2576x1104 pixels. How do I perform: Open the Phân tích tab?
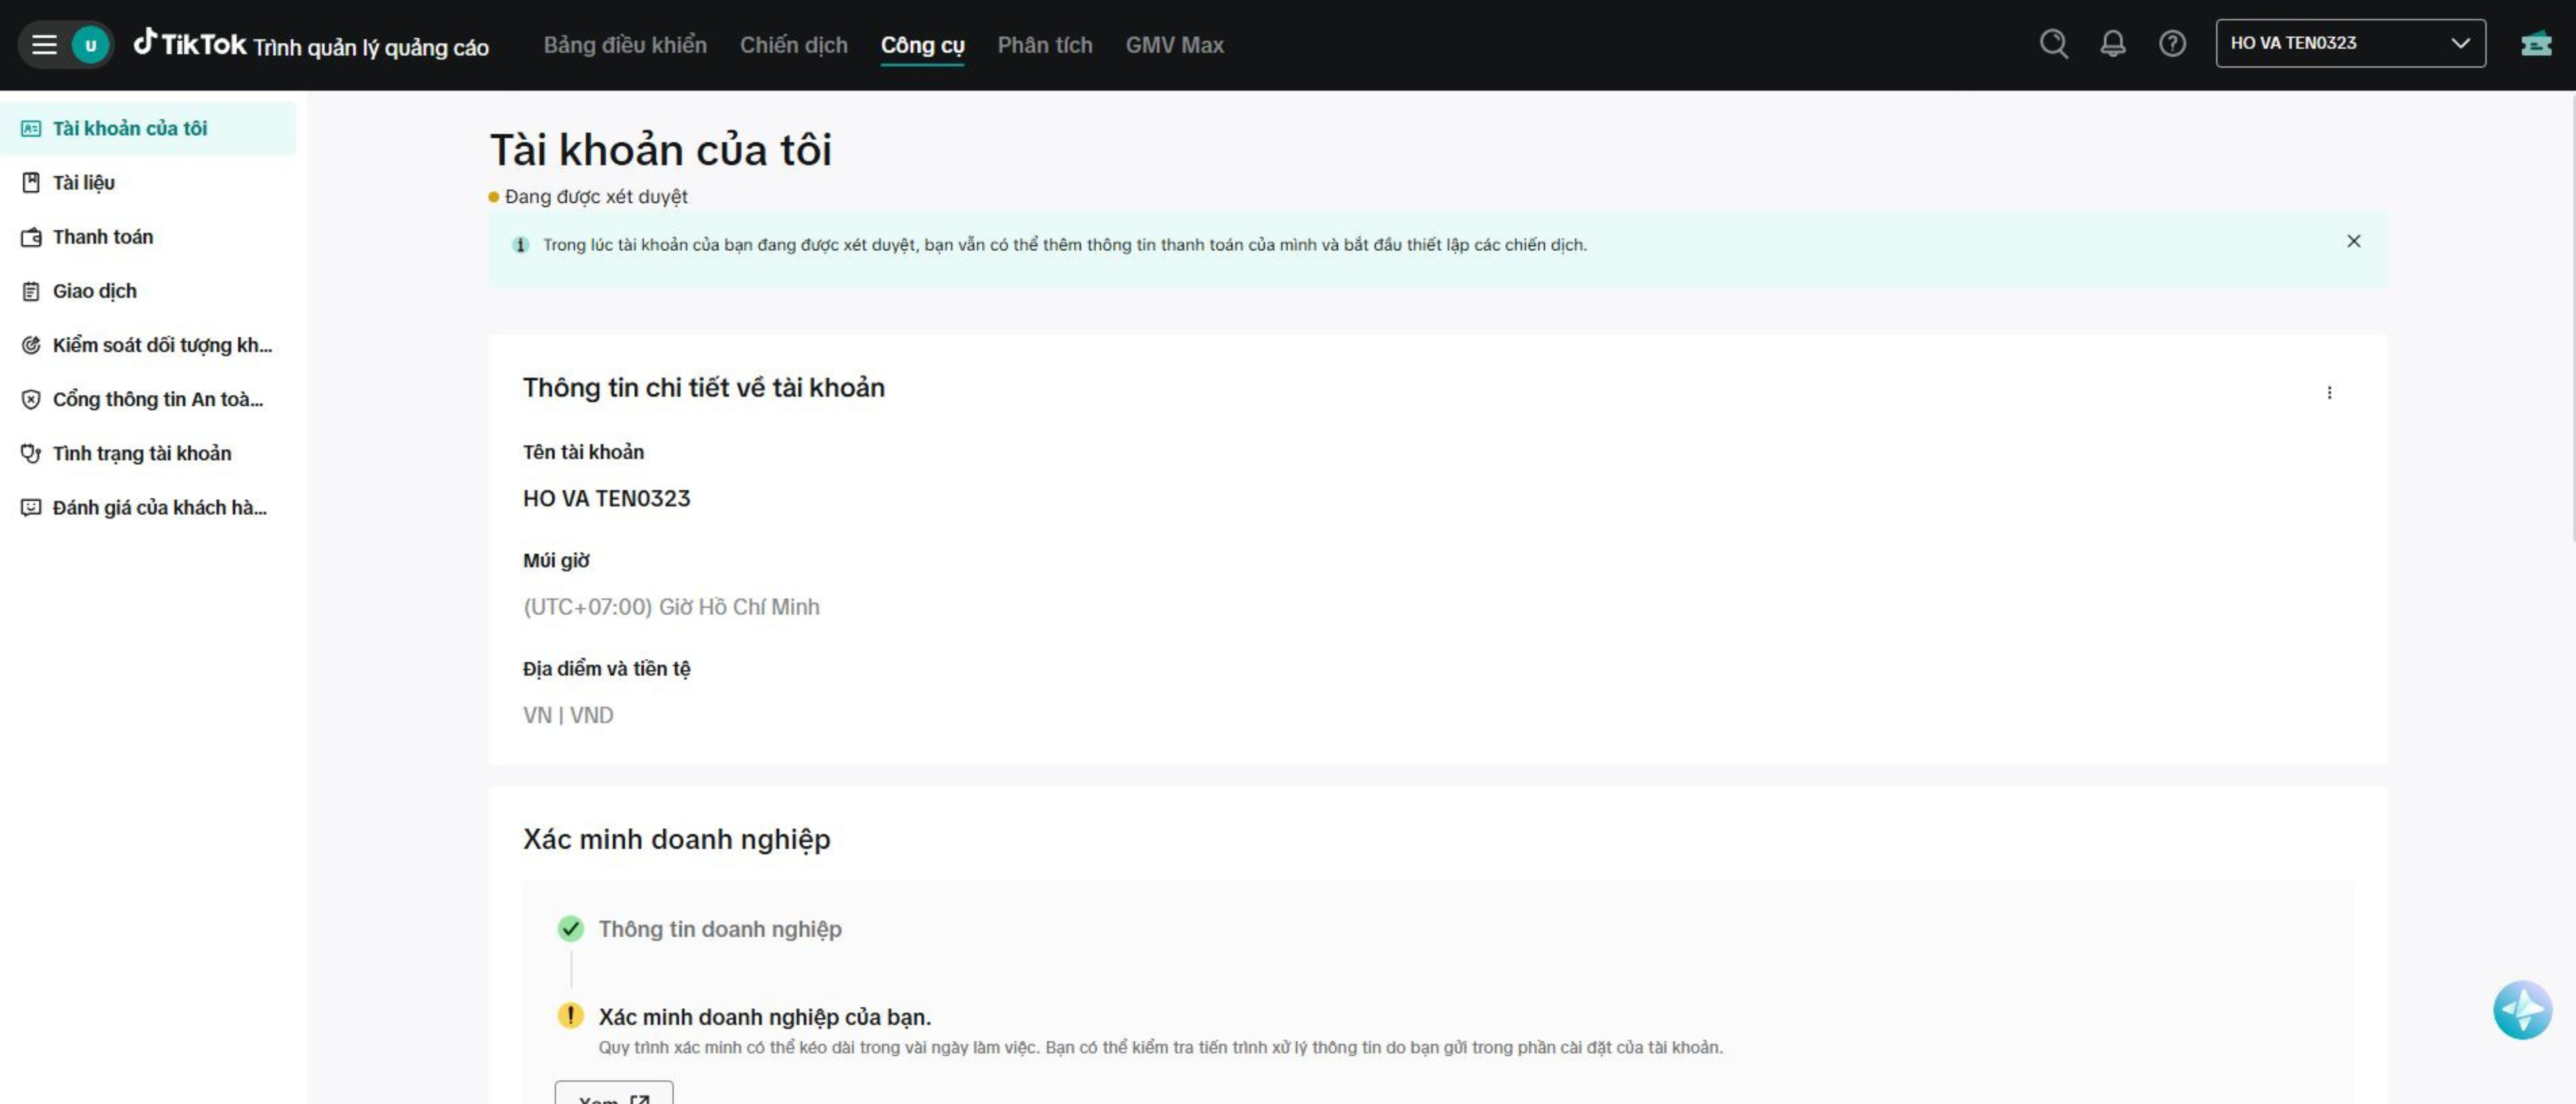click(x=1044, y=45)
